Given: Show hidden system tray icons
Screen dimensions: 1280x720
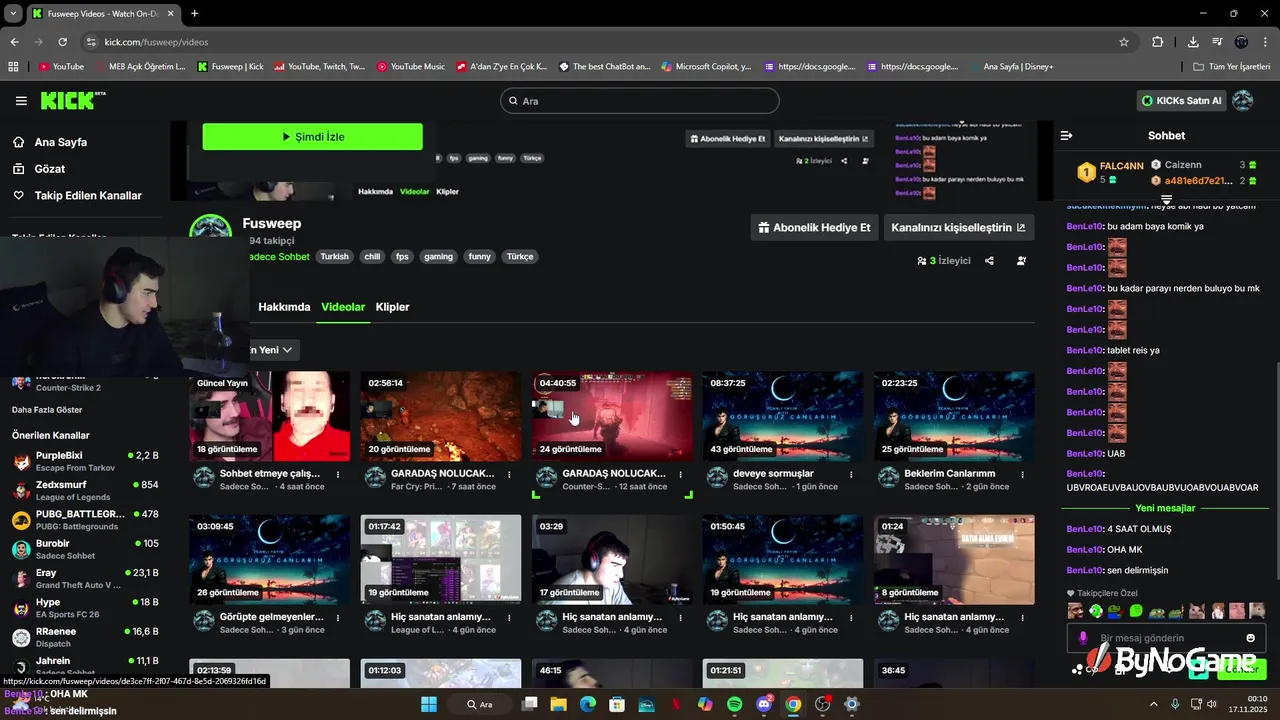Looking at the screenshot, I should [x=1152, y=704].
